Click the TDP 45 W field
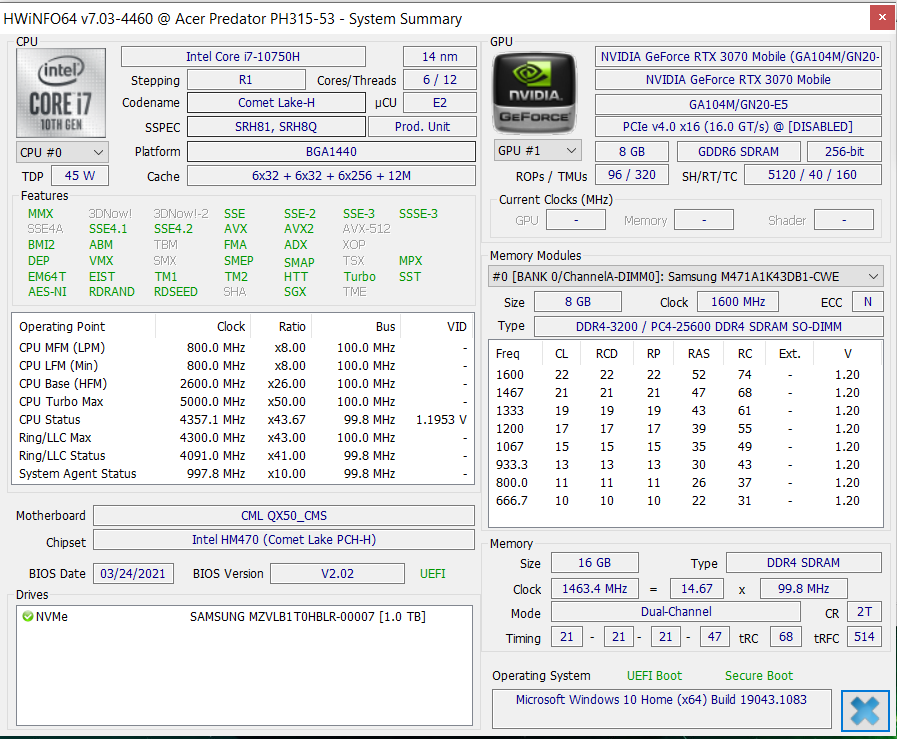This screenshot has width=897, height=739. pos(80,176)
